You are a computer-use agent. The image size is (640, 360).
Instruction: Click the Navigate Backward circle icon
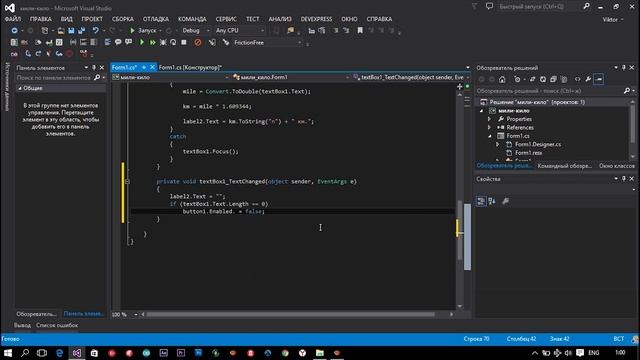click(x=14, y=31)
